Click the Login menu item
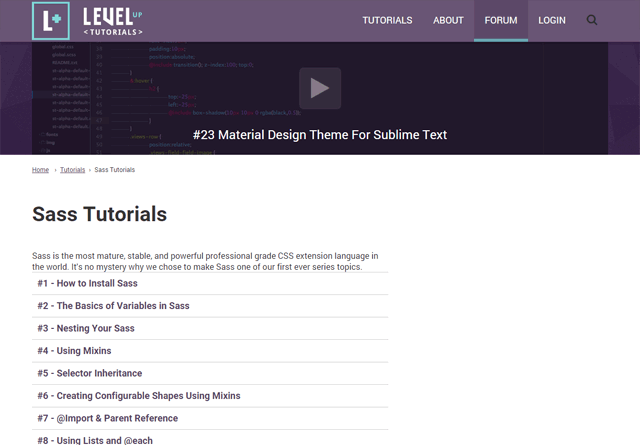This screenshot has height=445, width=640. click(x=552, y=20)
